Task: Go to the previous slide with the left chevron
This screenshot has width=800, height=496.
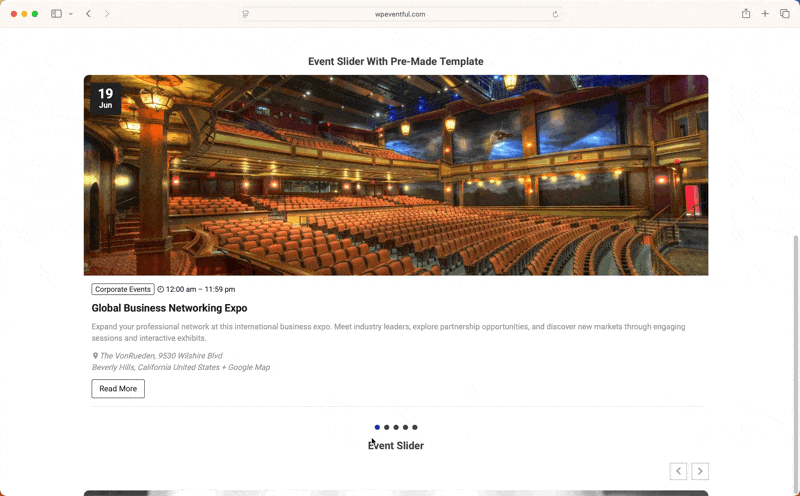Action: point(678,471)
